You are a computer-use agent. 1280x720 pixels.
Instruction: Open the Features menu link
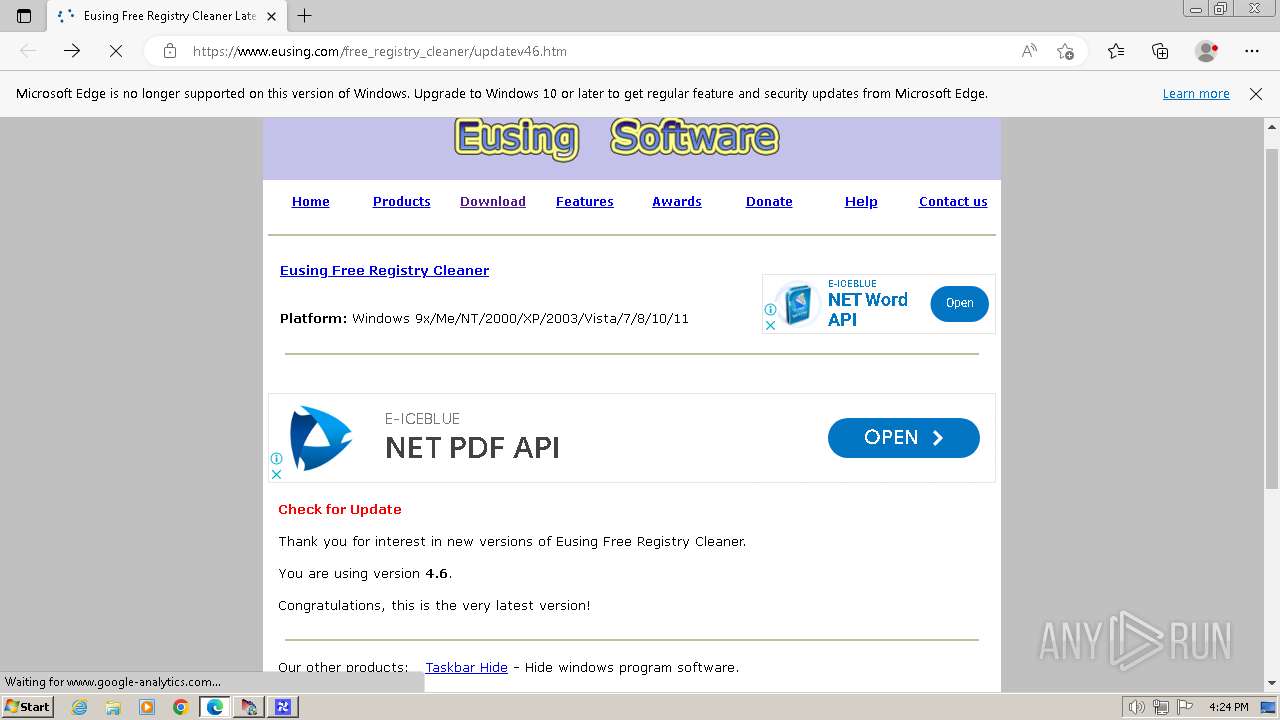[585, 202]
